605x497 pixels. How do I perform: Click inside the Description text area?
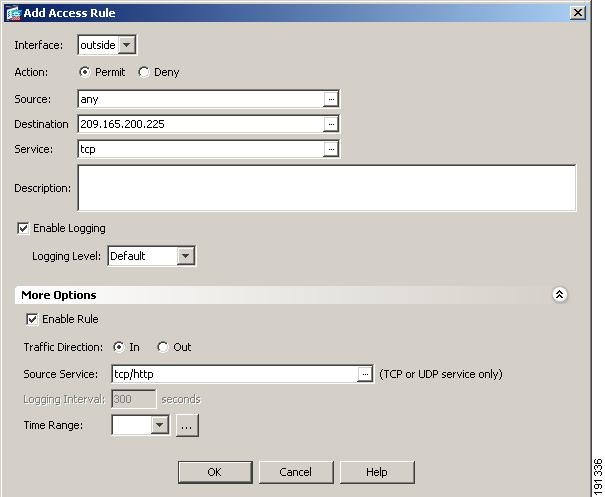tap(327, 188)
